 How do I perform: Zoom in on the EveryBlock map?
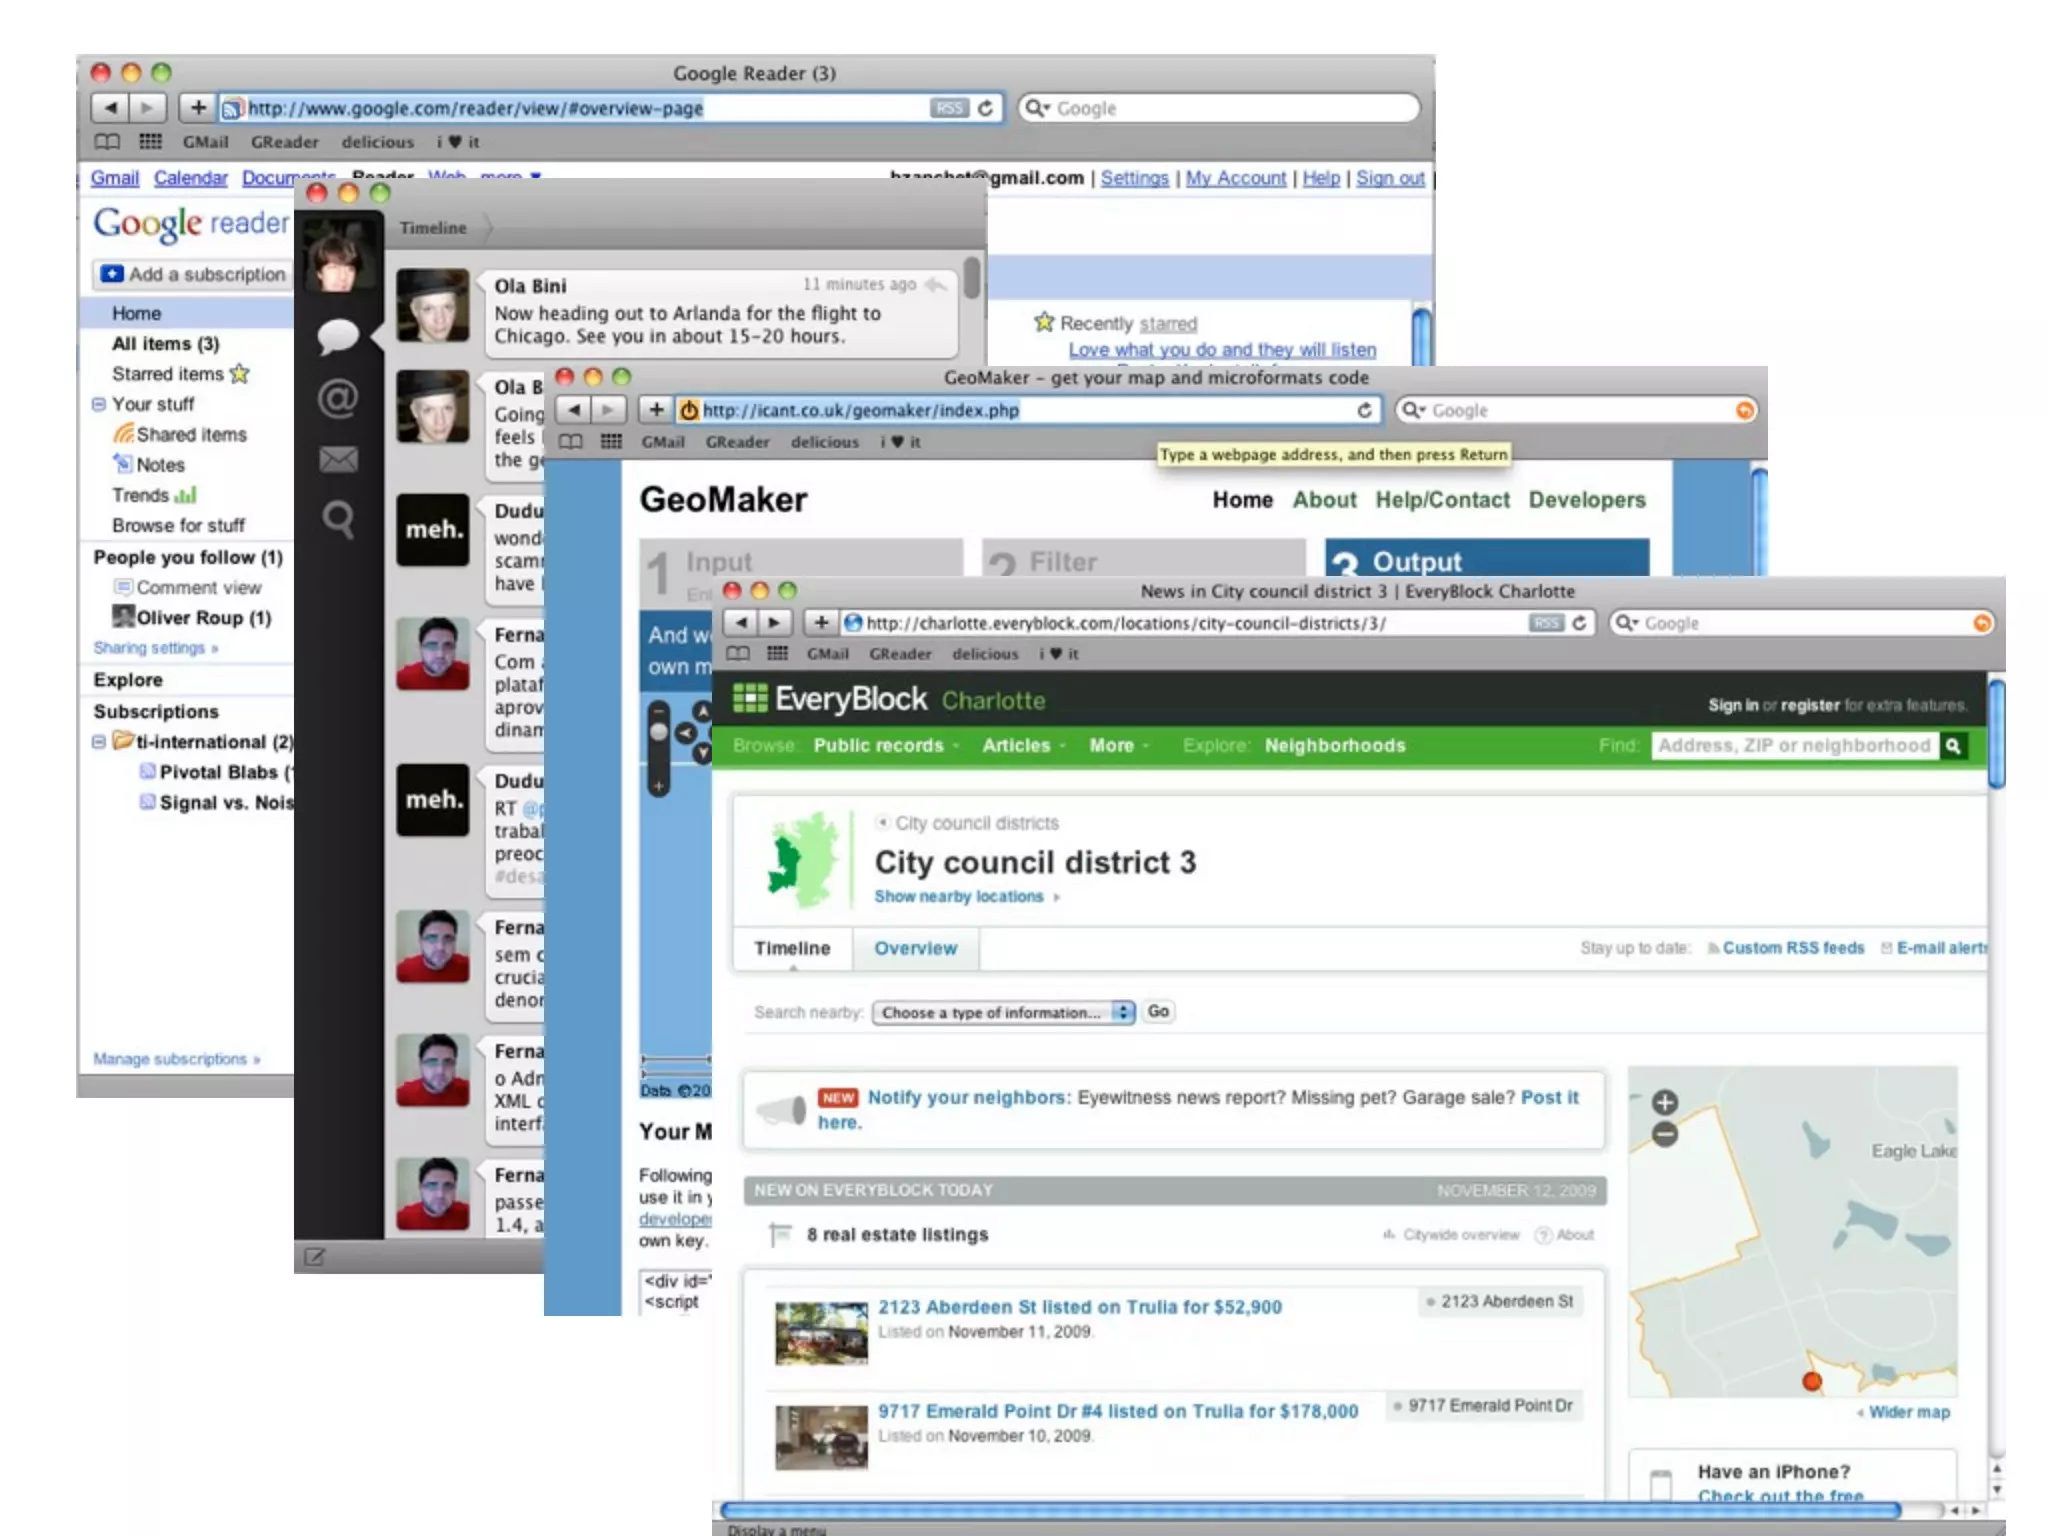click(1664, 1102)
